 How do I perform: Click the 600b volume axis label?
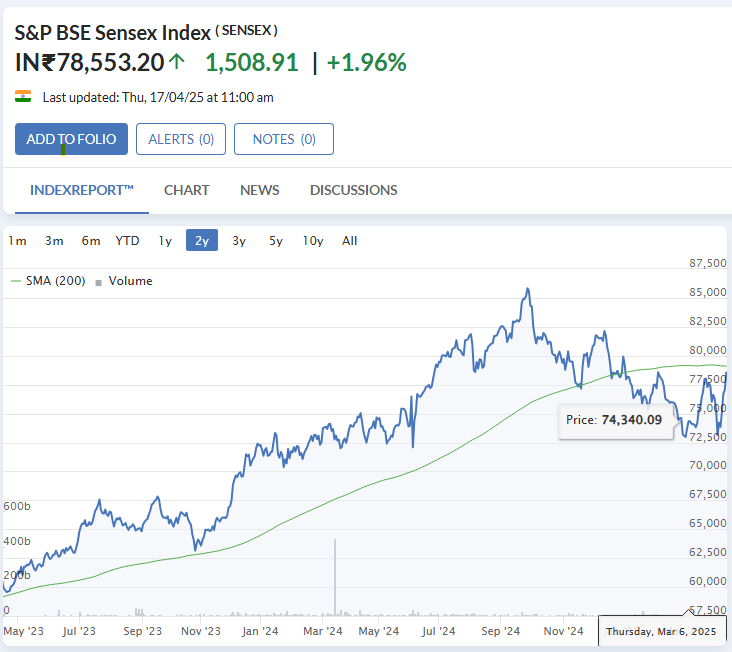click(x=17, y=506)
